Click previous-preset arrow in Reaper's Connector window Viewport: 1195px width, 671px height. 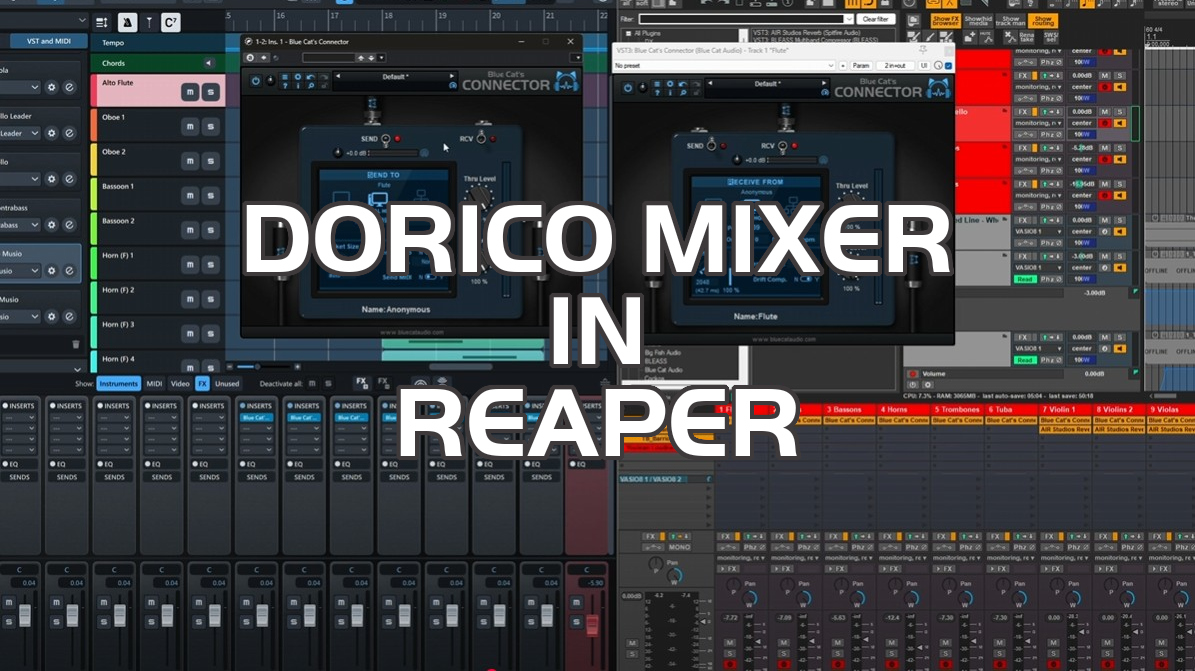click(x=710, y=84)
